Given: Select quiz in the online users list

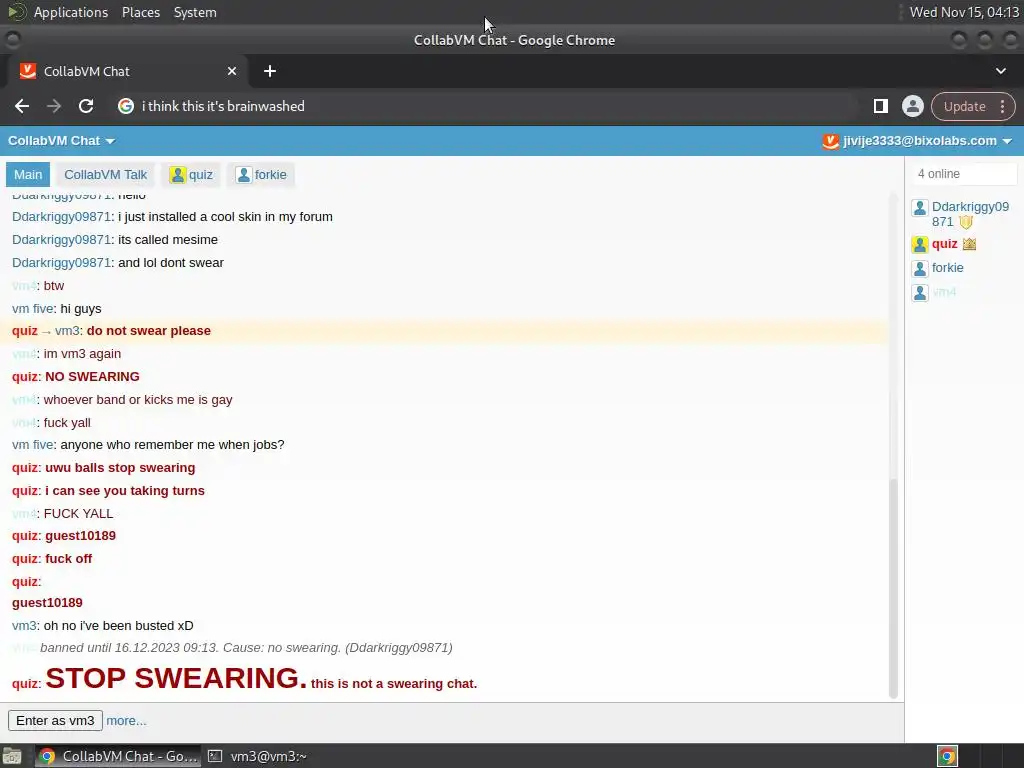Looking at the screenshot, I should 944,244.
